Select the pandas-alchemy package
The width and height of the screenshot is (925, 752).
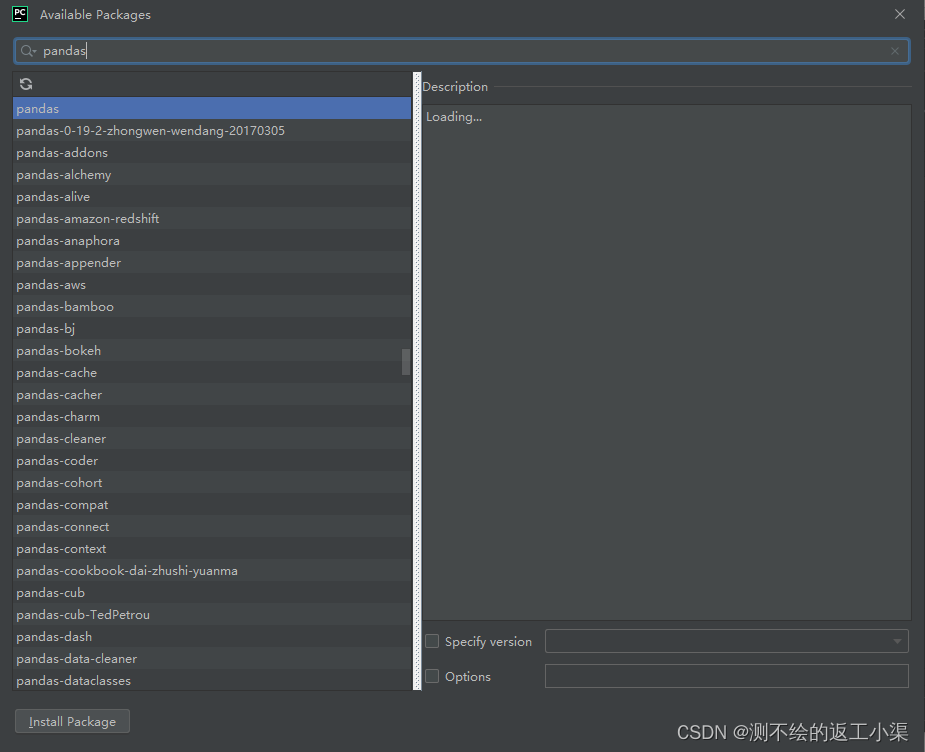click(x=212, y=175)
